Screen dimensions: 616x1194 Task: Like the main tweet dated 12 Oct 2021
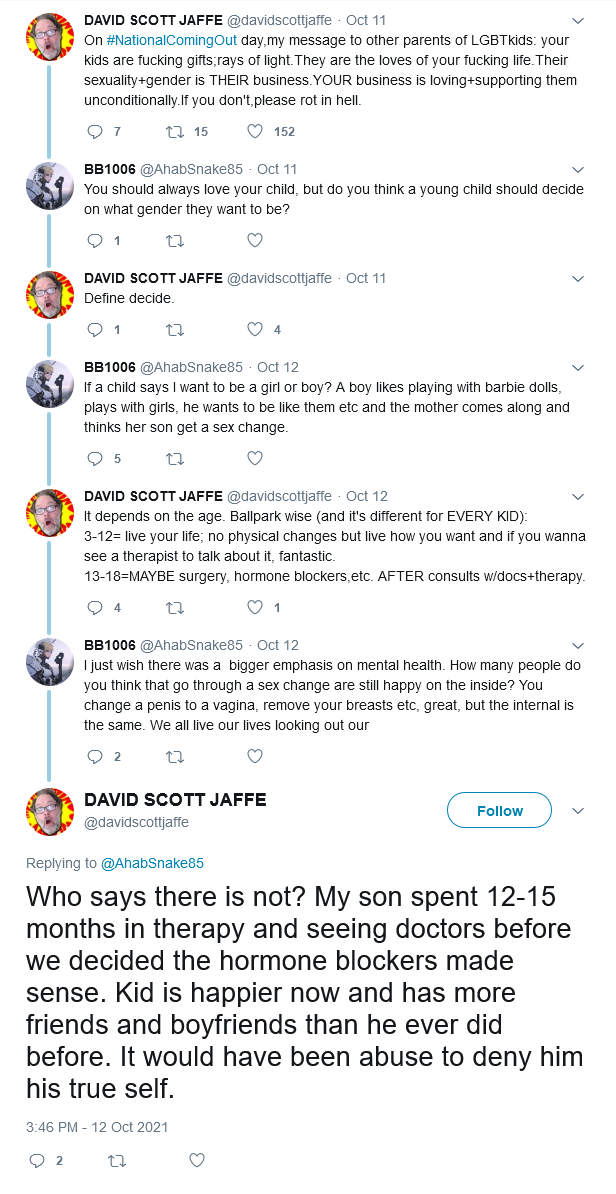[196, 1160]
